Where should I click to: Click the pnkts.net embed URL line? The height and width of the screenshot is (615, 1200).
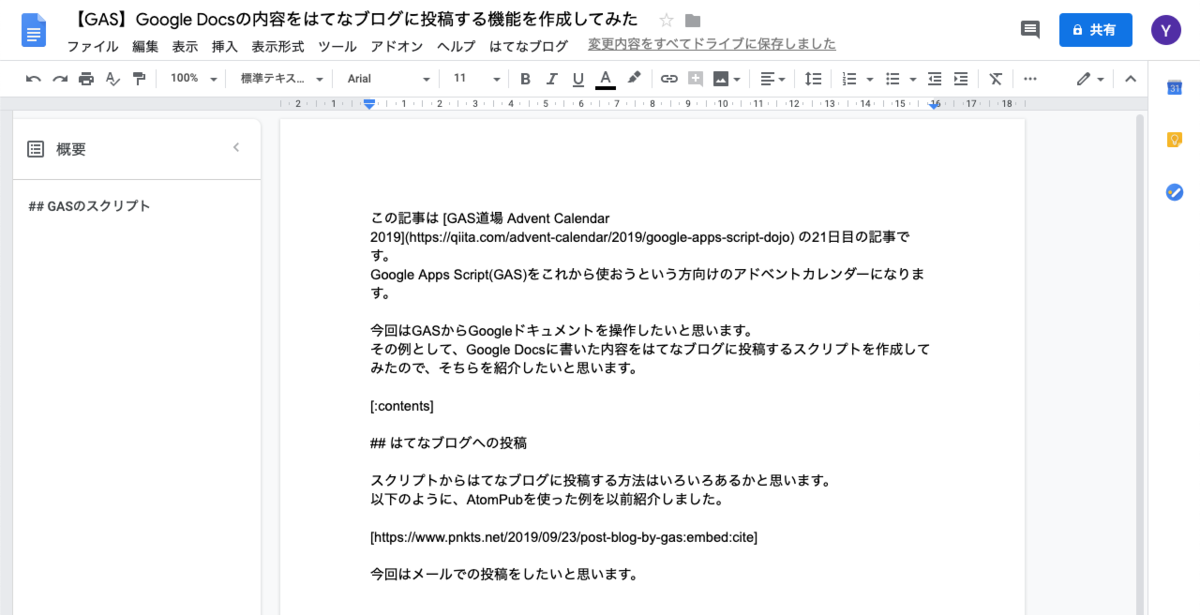pyautogui.click(x=564, y=537)
